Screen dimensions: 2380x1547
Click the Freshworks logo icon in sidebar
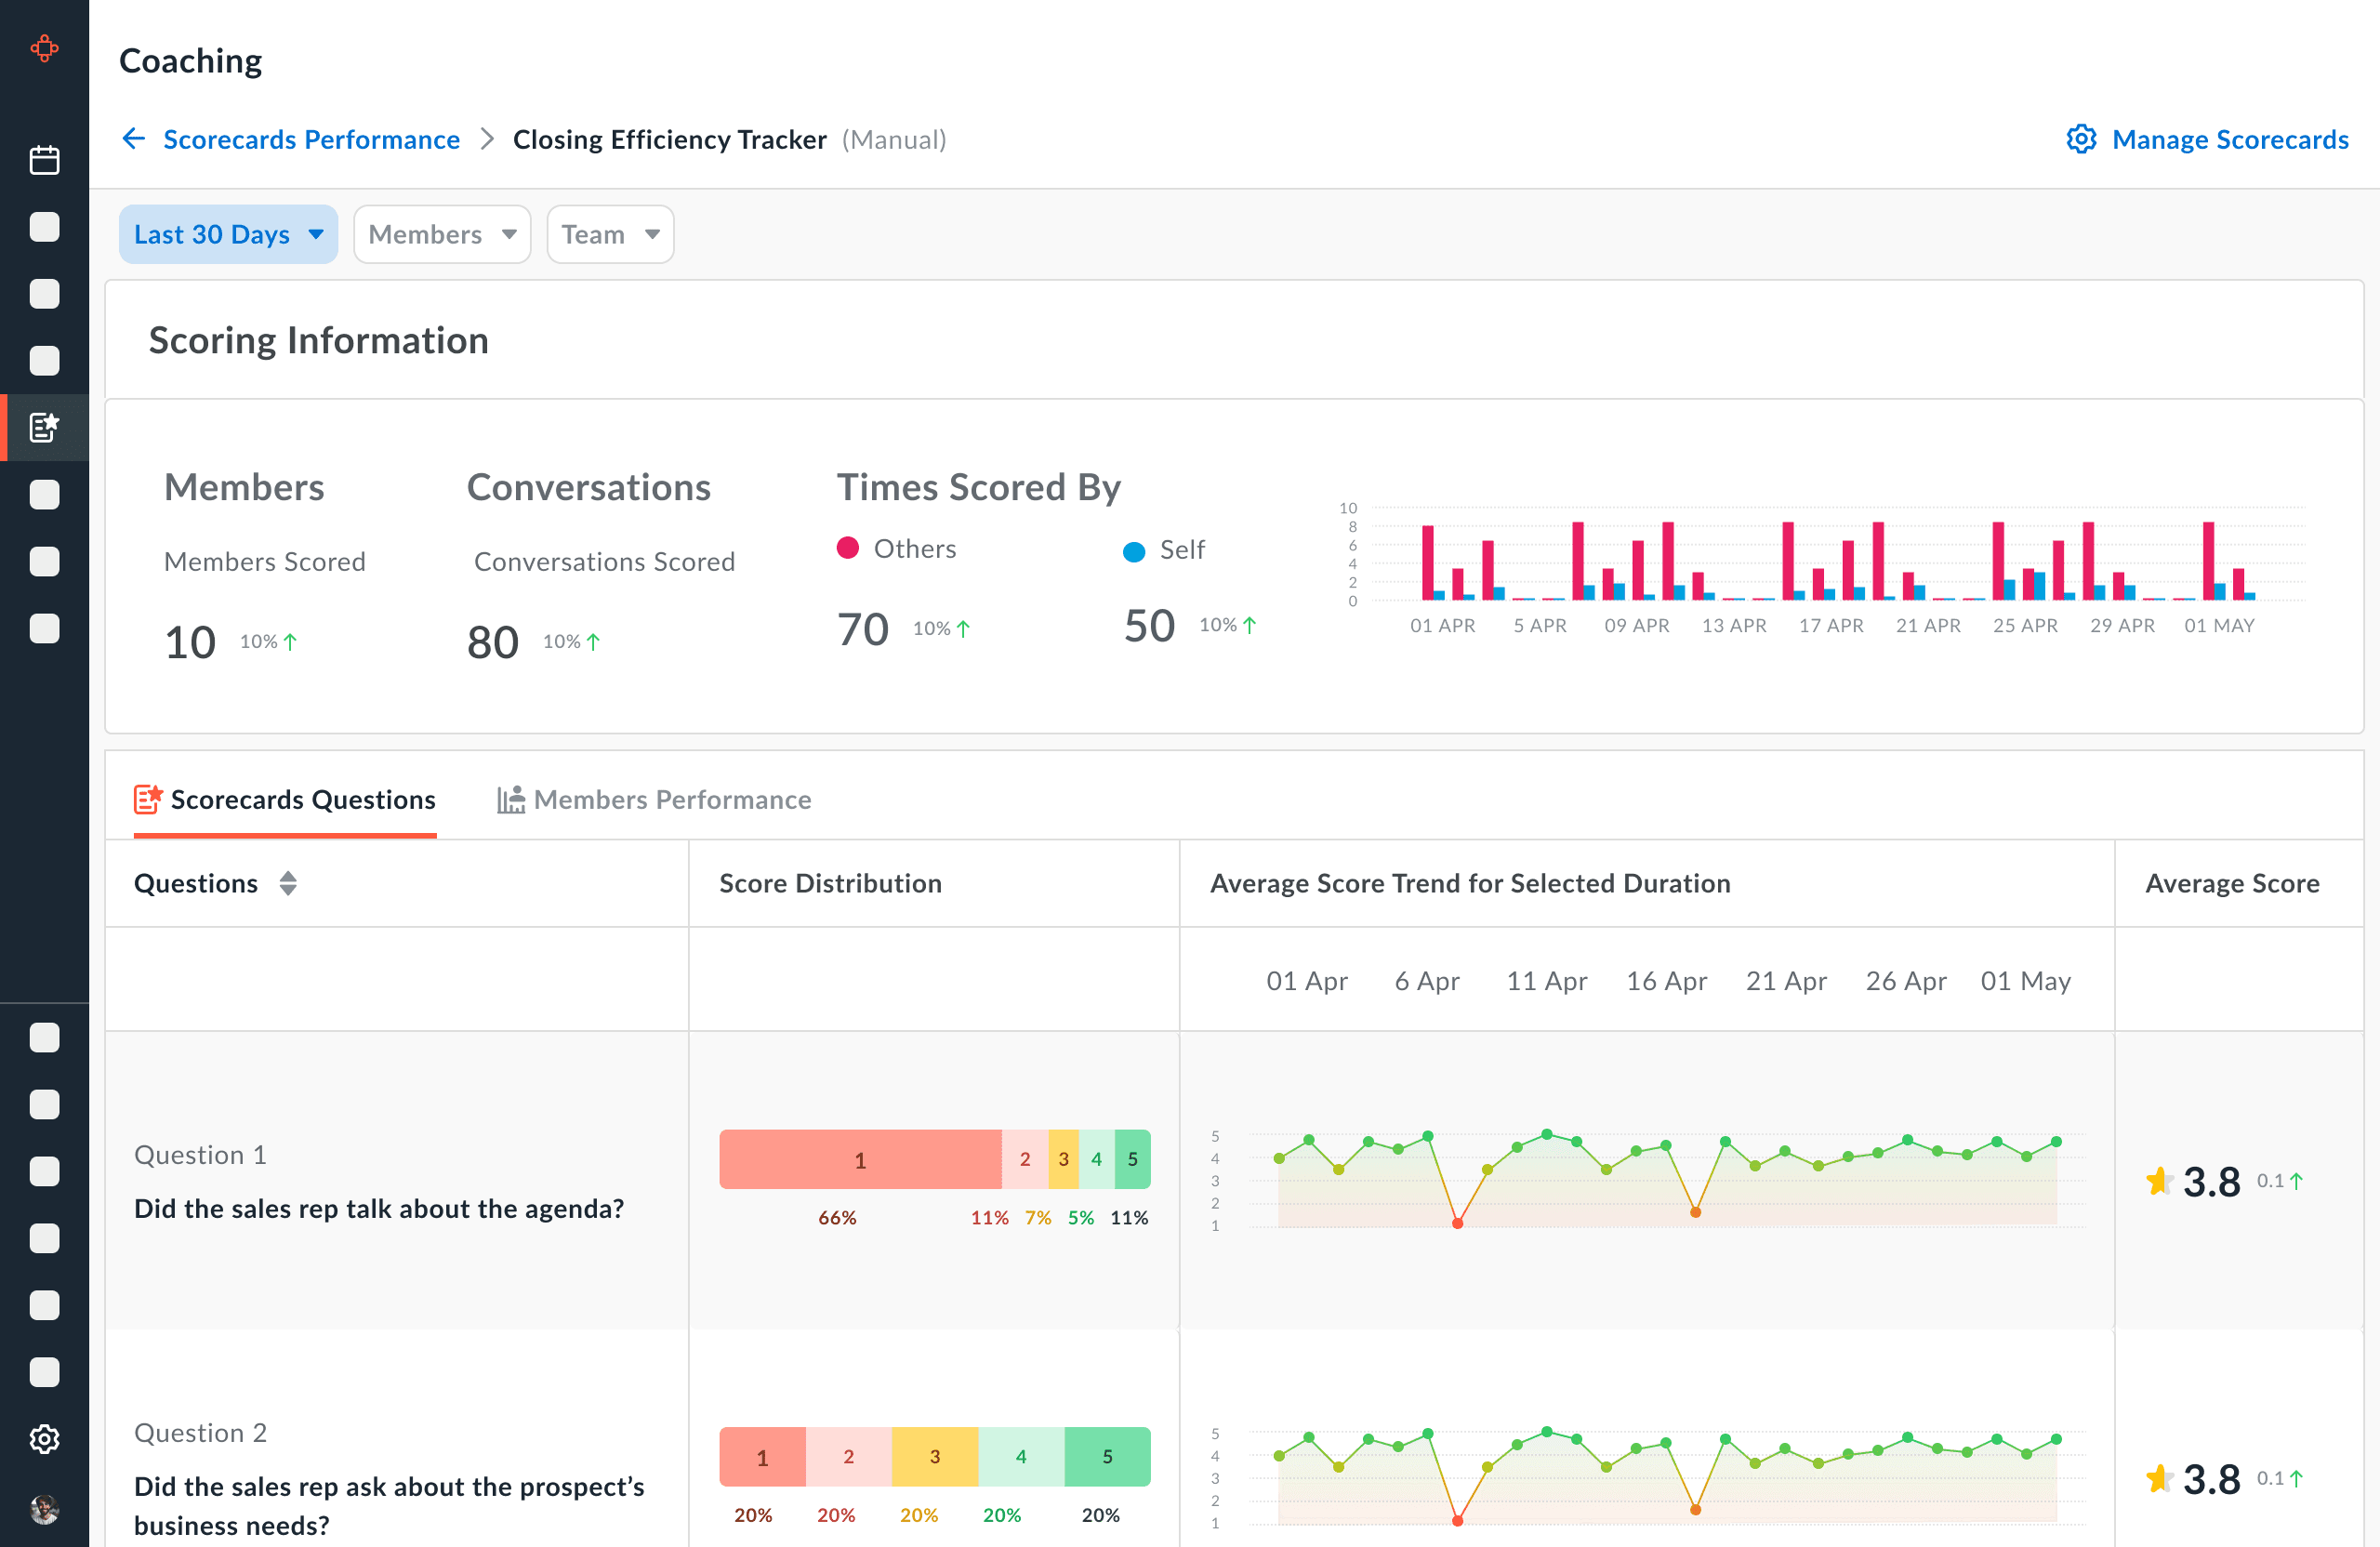(x=44, y=48)
